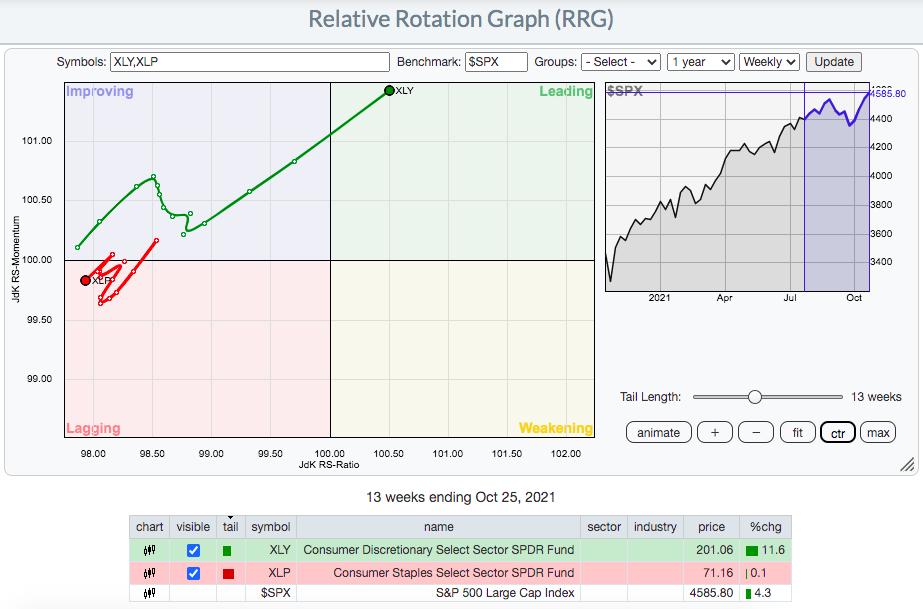Sort table by the %chg column header

tap(766, 527)
